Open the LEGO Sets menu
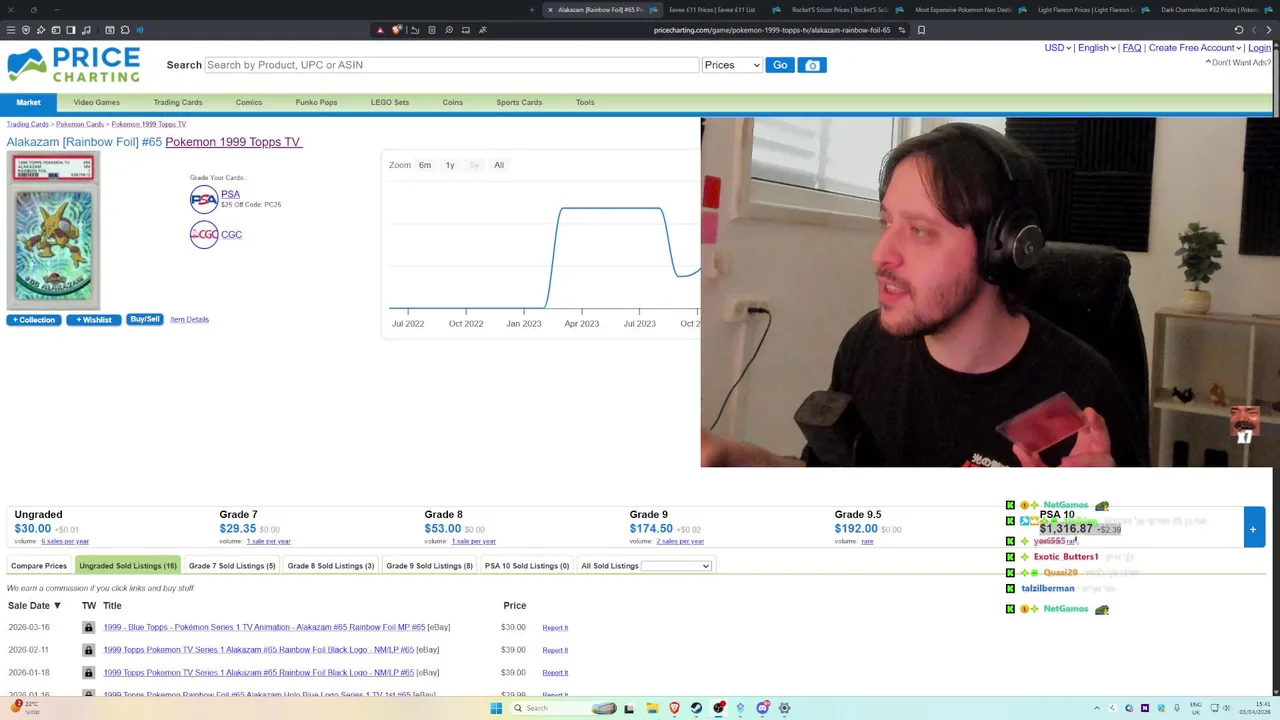Viewport: 1280px width, 720px height. 390,103
